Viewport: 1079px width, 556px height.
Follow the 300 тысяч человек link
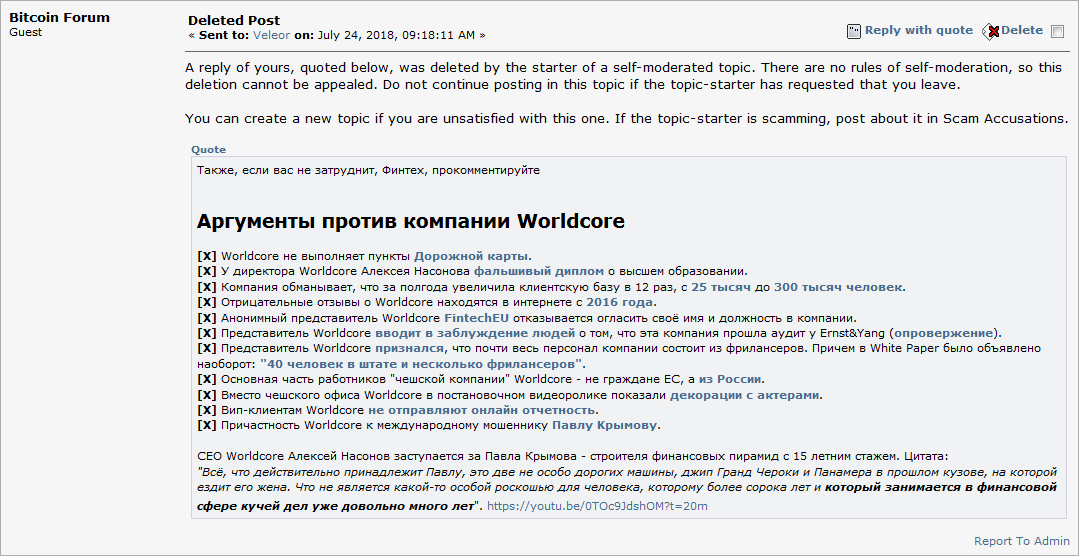coord(839,287)
